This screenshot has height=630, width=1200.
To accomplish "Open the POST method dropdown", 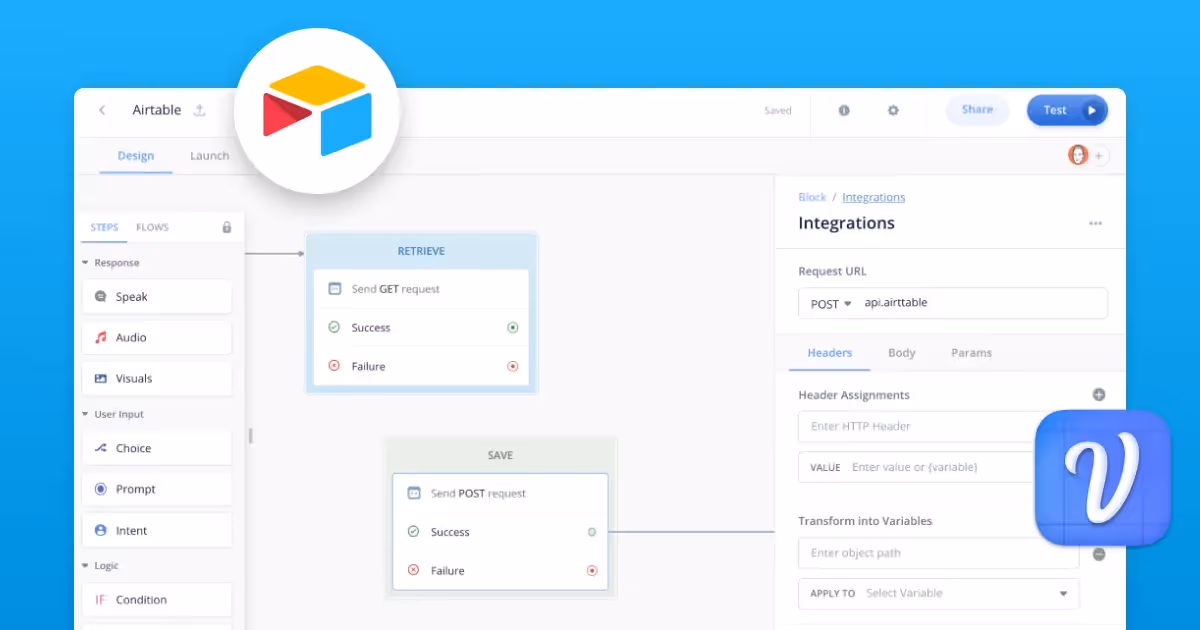I will pos(831,304).
